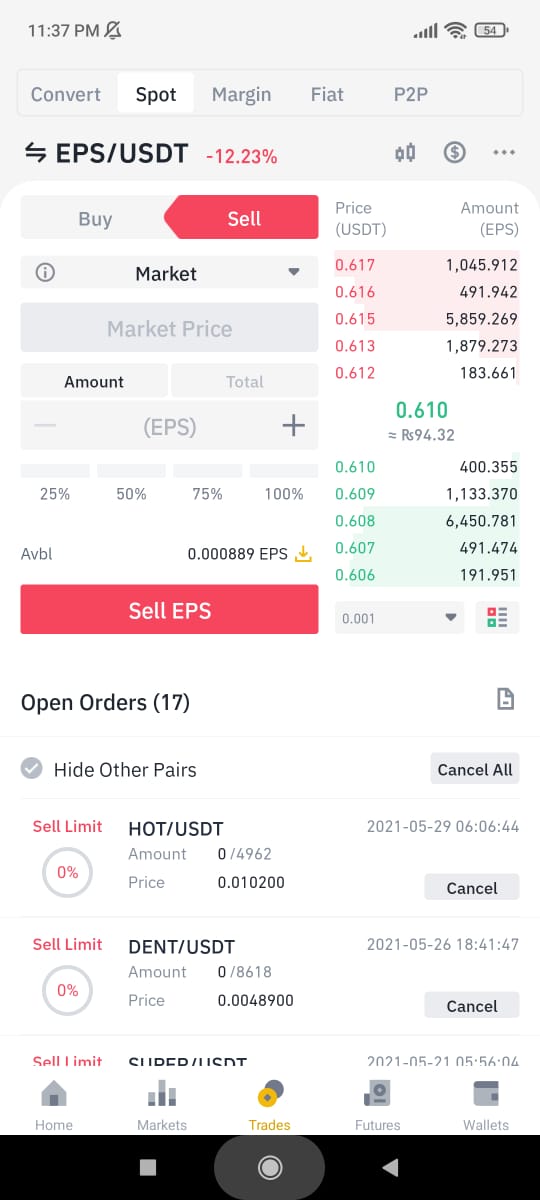
Task: Open the candlestick chart icon
Action: [x=405, y=153]
